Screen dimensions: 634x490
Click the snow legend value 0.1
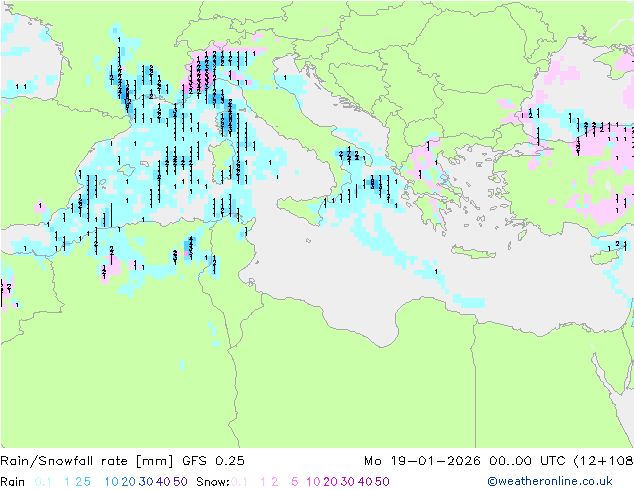coord(239,482)
